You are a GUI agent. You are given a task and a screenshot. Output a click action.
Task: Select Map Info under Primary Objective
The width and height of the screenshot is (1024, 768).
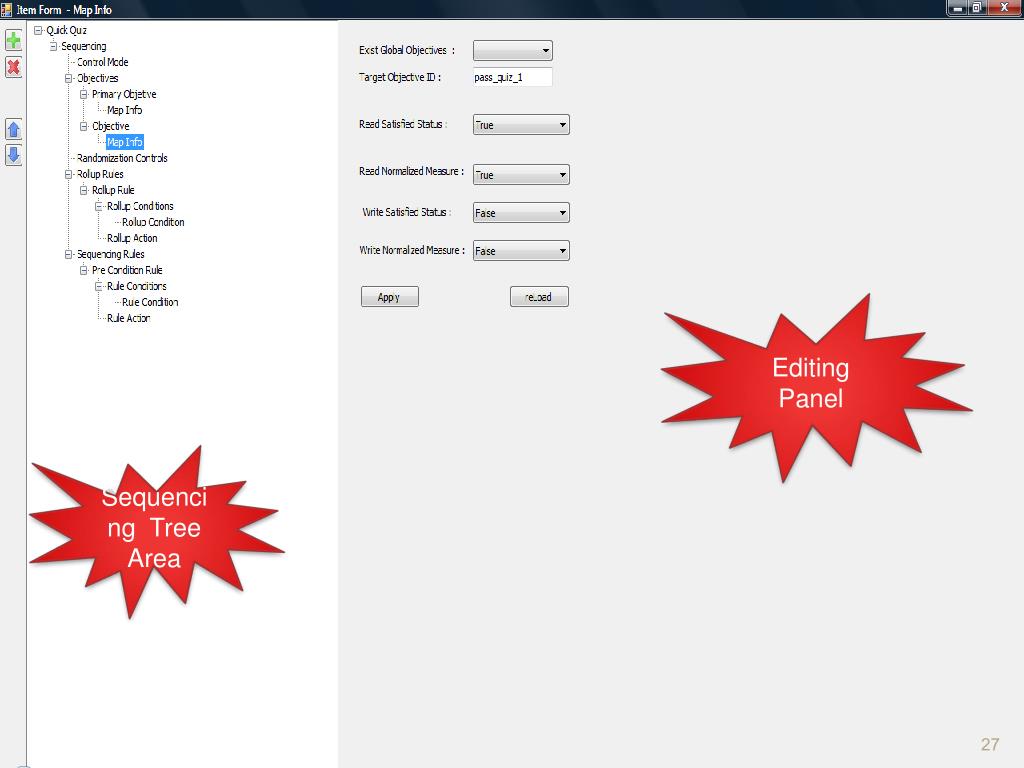[124, 110]
